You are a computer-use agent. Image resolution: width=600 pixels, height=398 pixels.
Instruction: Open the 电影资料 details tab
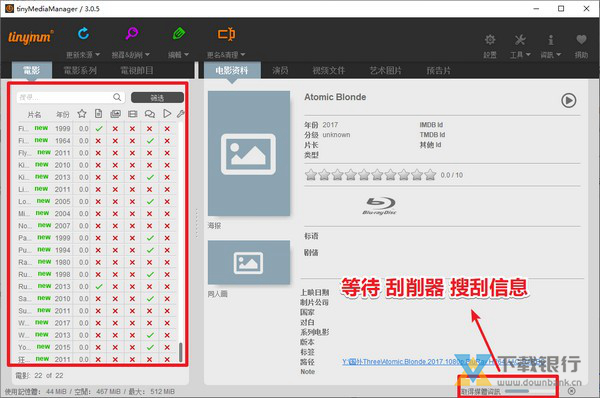pyautogui.click(x=232, y=70)
